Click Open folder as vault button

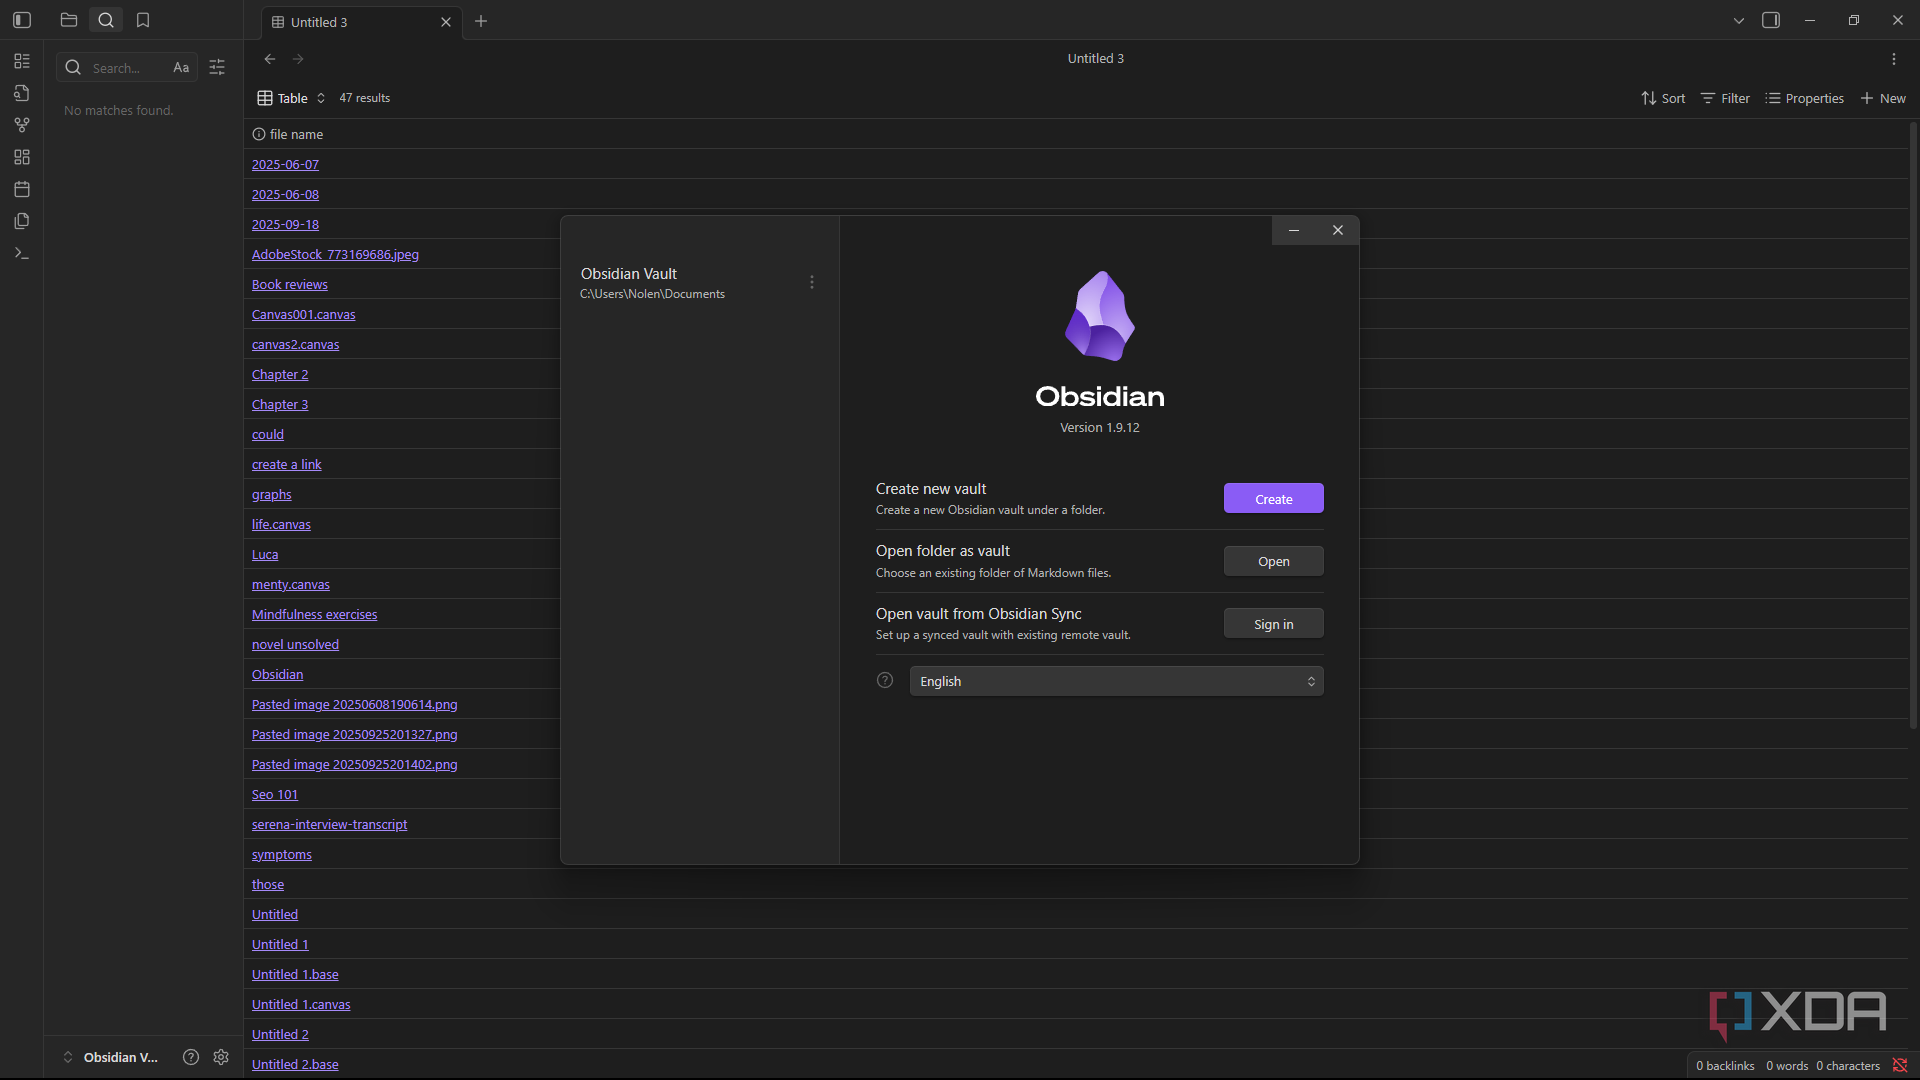(x=1273, y=561)
